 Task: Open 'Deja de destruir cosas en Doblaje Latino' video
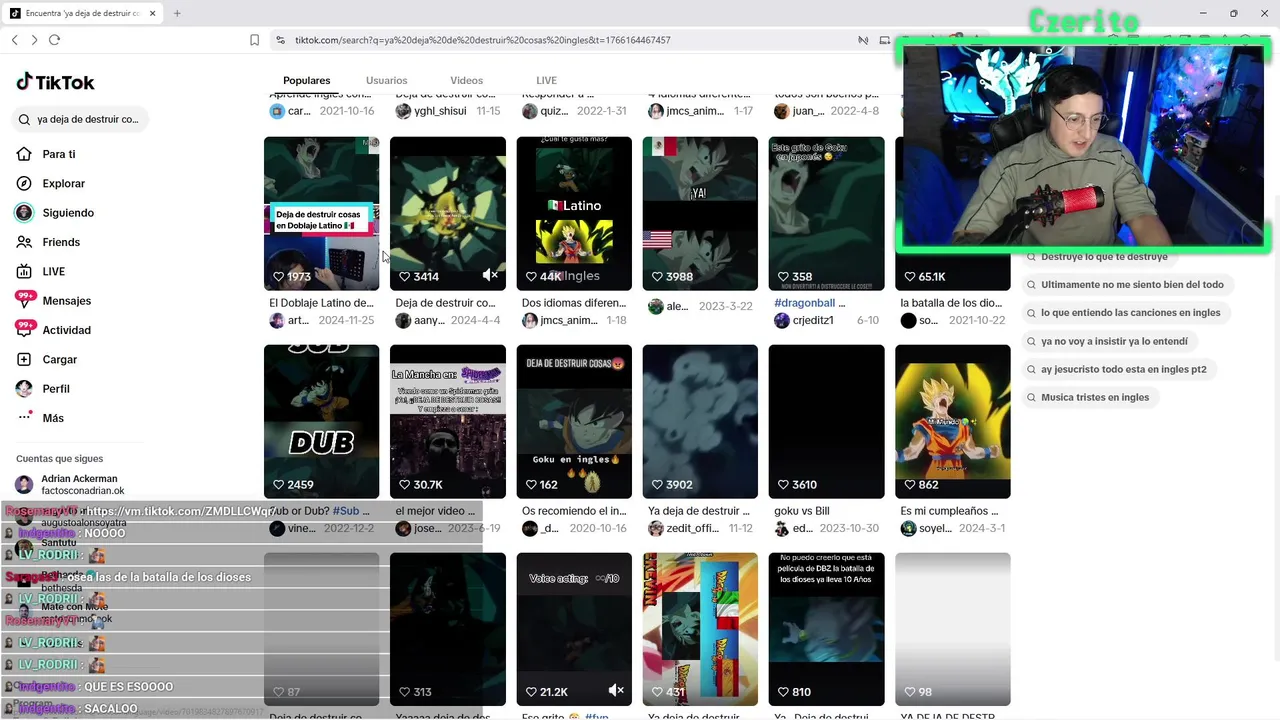pos(321,213)
